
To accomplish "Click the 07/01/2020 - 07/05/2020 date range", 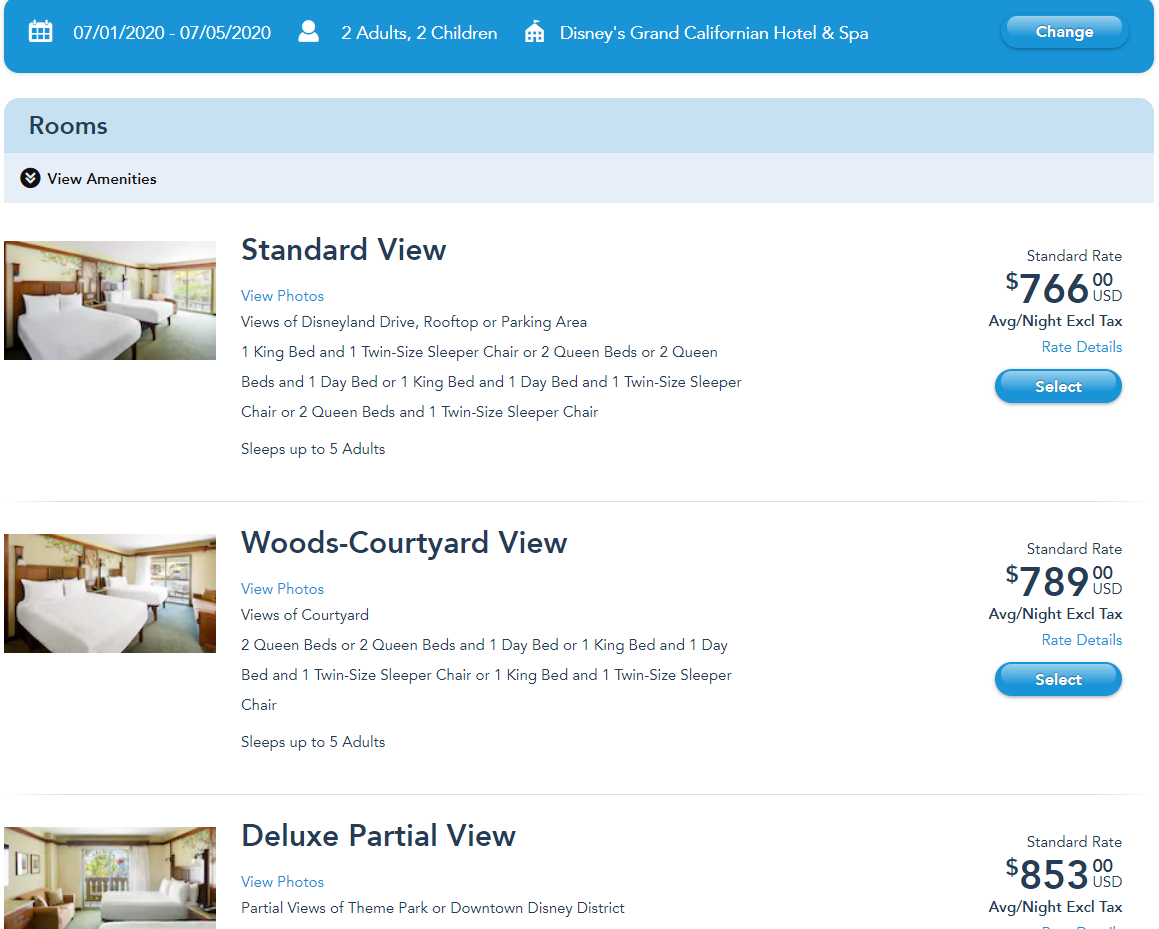I will (x=172, y=33).
